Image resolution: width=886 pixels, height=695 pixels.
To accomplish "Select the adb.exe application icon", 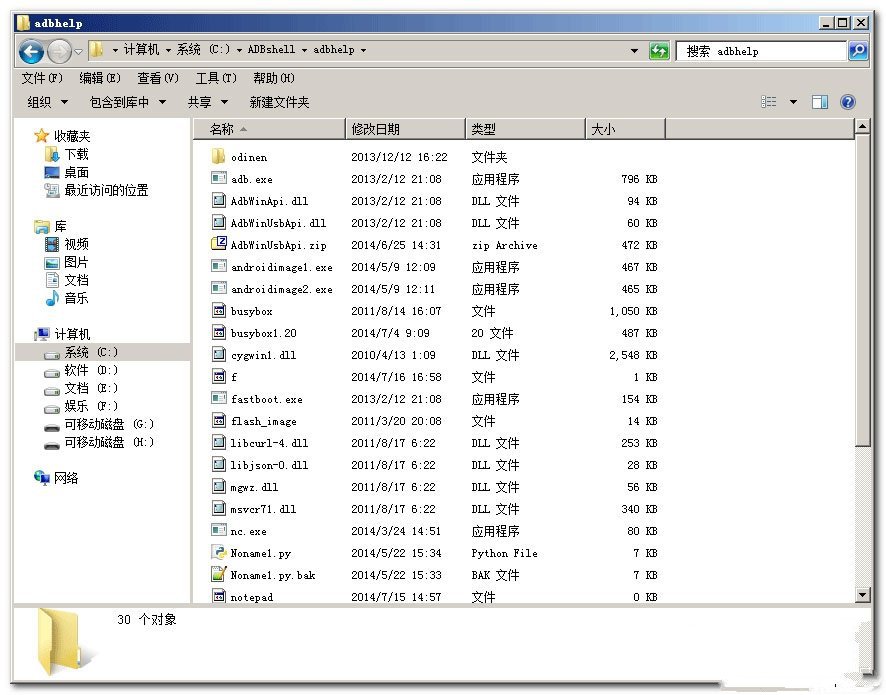I will pos(219,179).
